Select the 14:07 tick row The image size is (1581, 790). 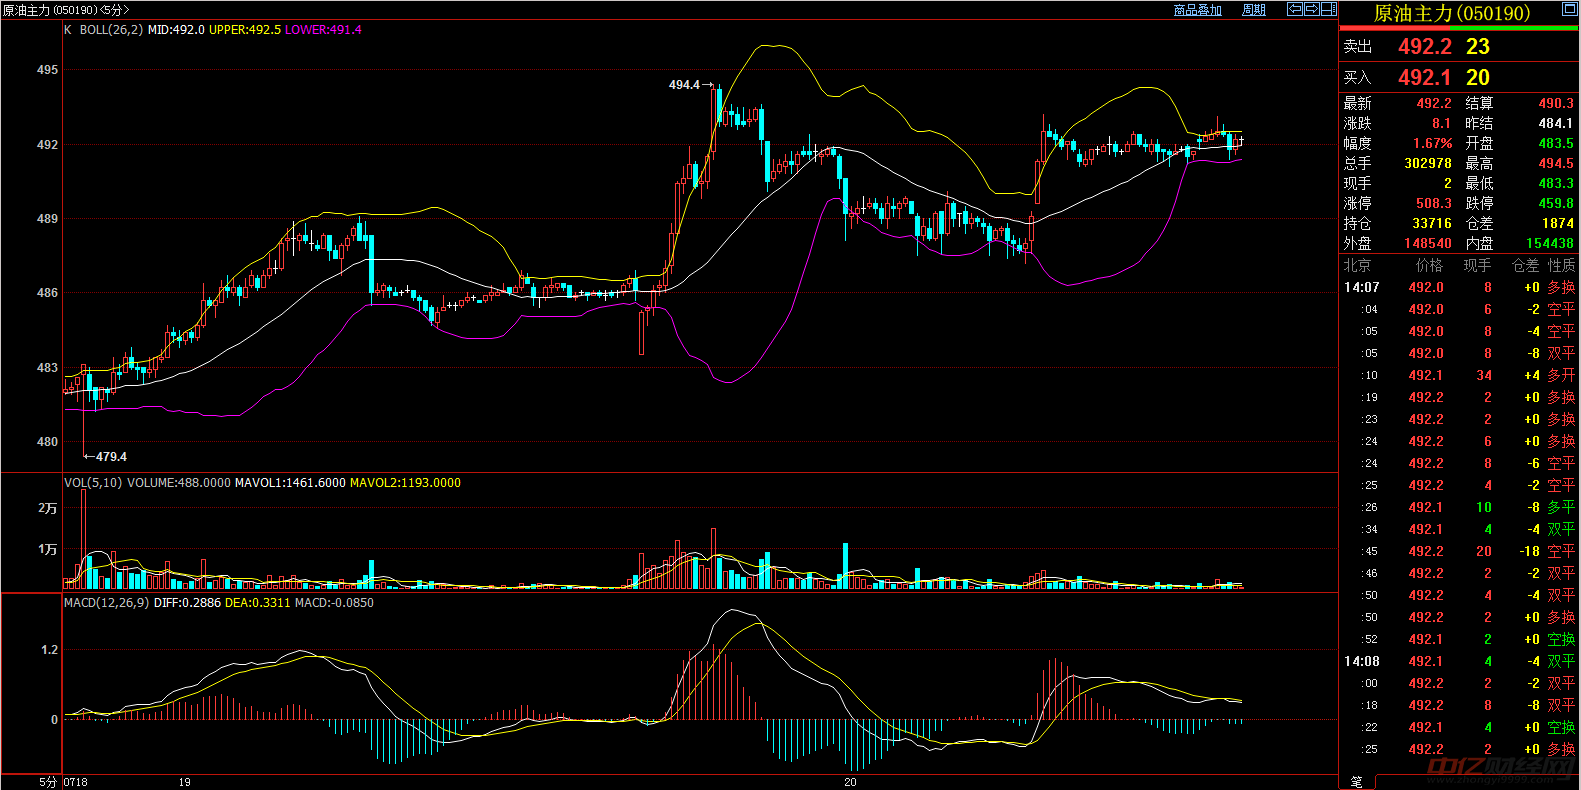click(x=1459, y=287)
